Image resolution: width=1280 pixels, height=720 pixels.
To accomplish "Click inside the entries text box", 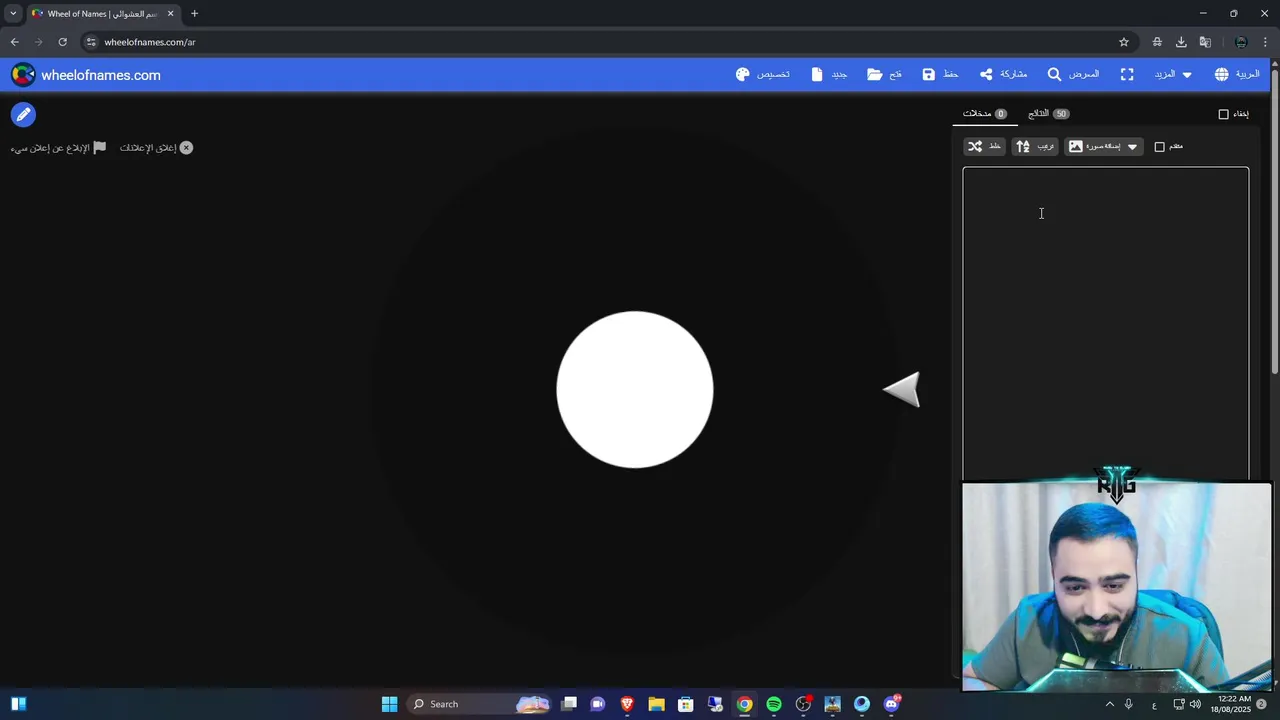I will pos(1106,323).
